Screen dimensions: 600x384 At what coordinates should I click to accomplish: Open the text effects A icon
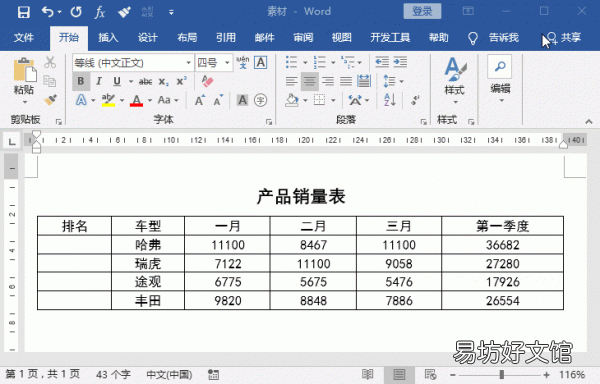[x=81, y=101]
